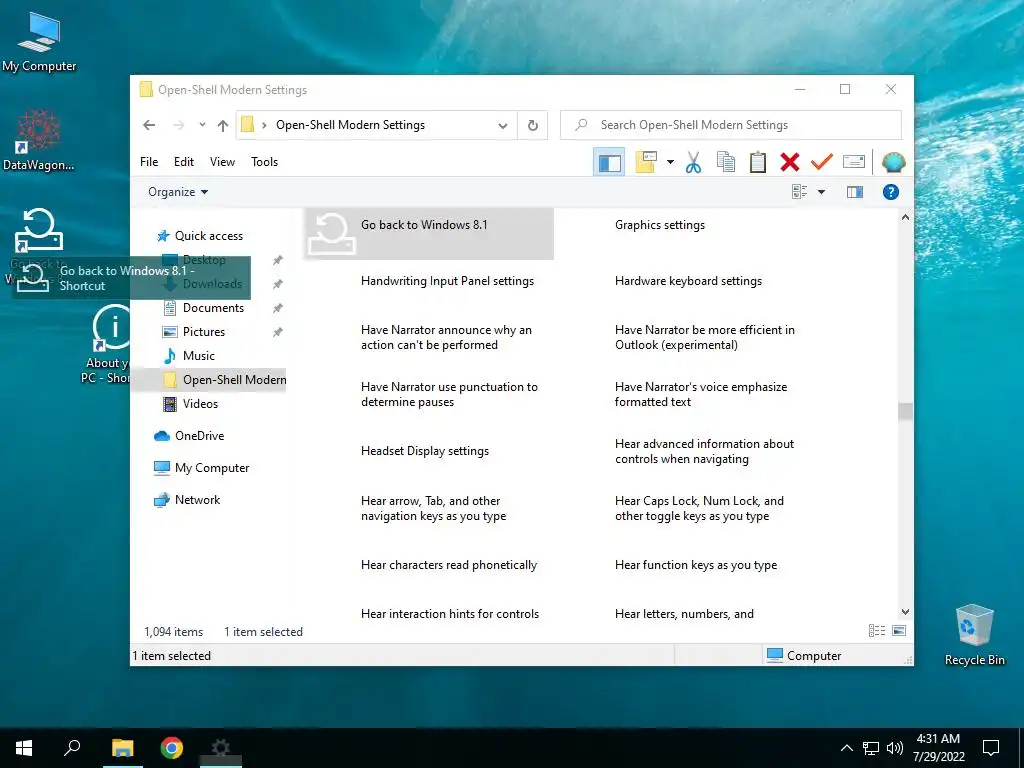Screen dimensions: 1024x768
Task: Select Hear function keys as you type
Action: pyautogui.click(x=696, y=565)
